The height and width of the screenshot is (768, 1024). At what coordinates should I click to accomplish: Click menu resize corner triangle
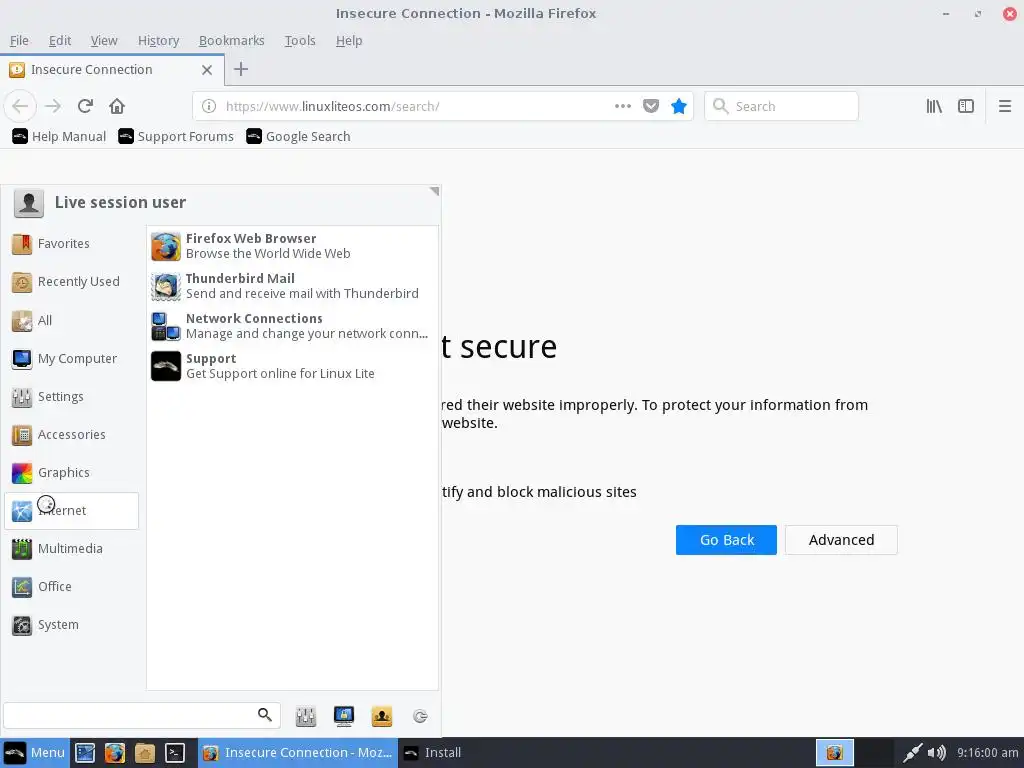[x=434, y=191]
